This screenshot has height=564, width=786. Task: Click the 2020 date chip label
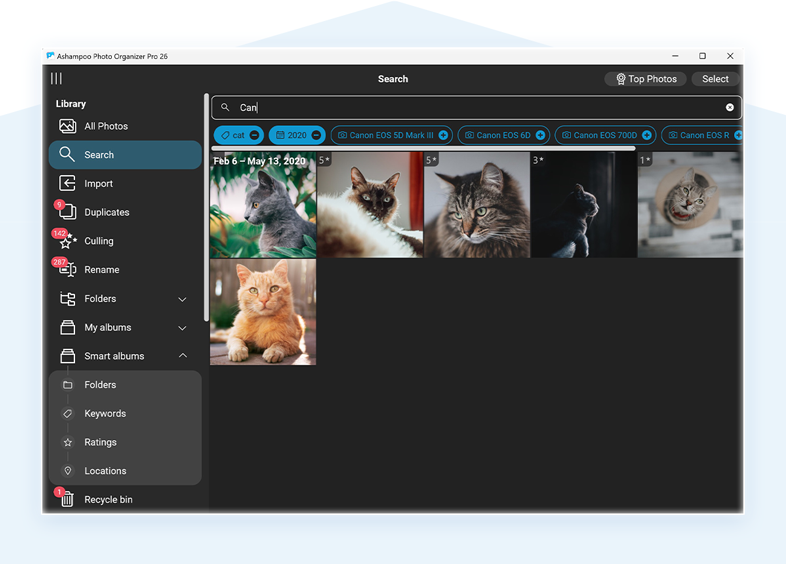[x=297, y=135]
